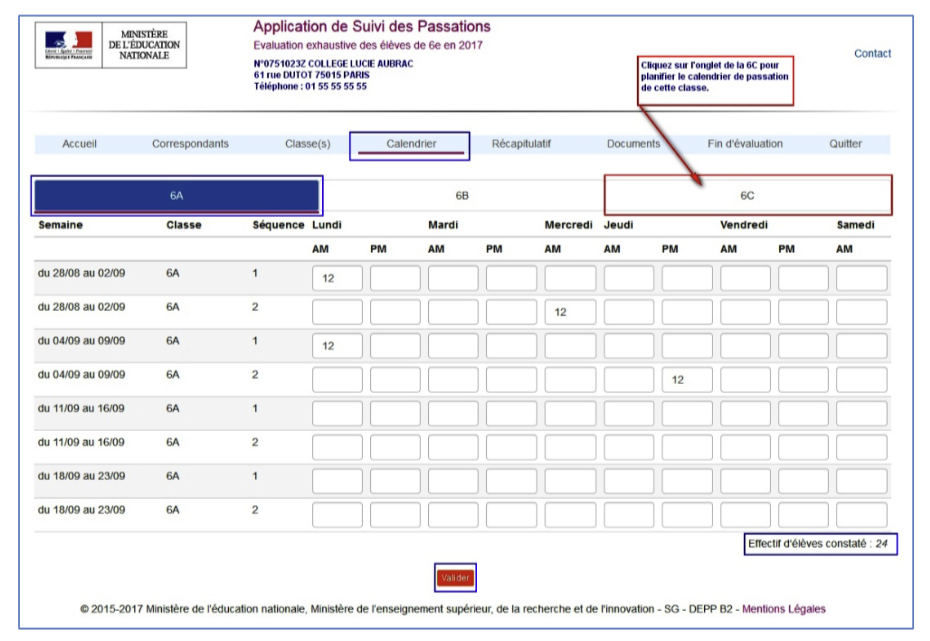Viewport: 930px width, 641px height.
Task: Click "du 28/08 au 02/09" in sequence 1 row
Action: (81, 273)
